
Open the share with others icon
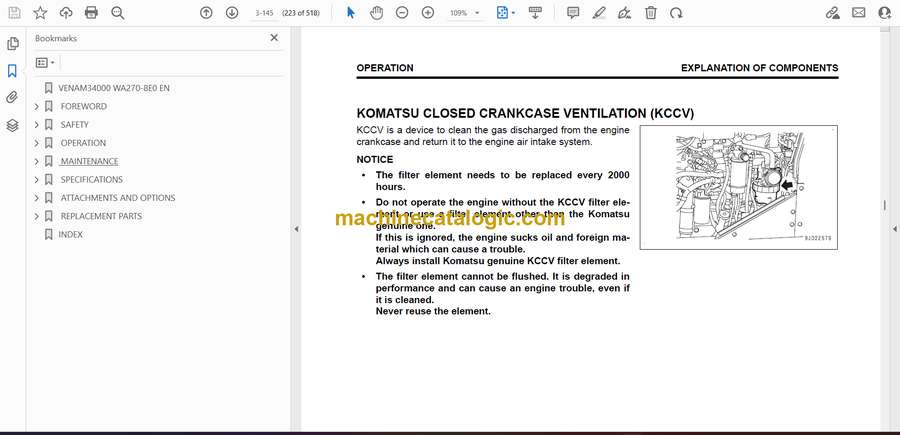(x=885, y=13)
